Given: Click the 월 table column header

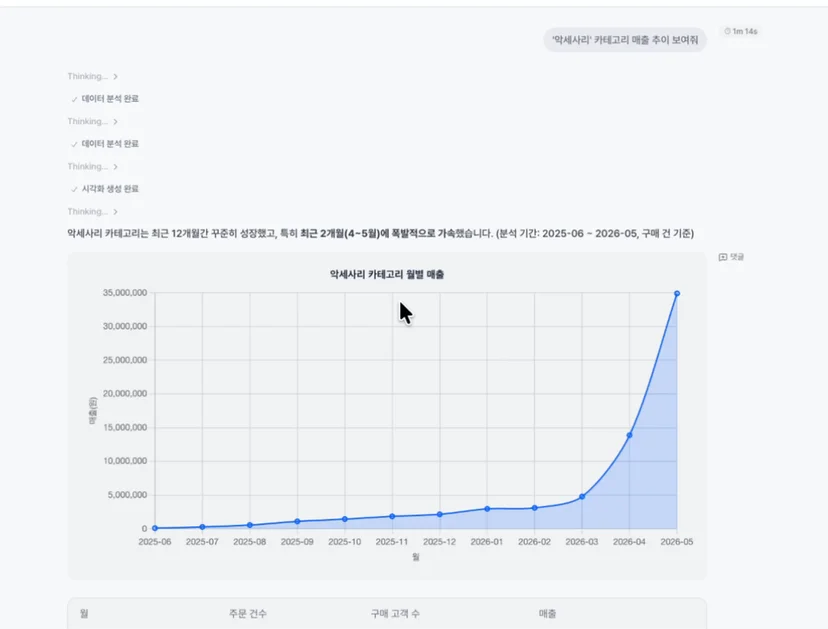Looking at the screenshot, I should [x=84, y=614].
